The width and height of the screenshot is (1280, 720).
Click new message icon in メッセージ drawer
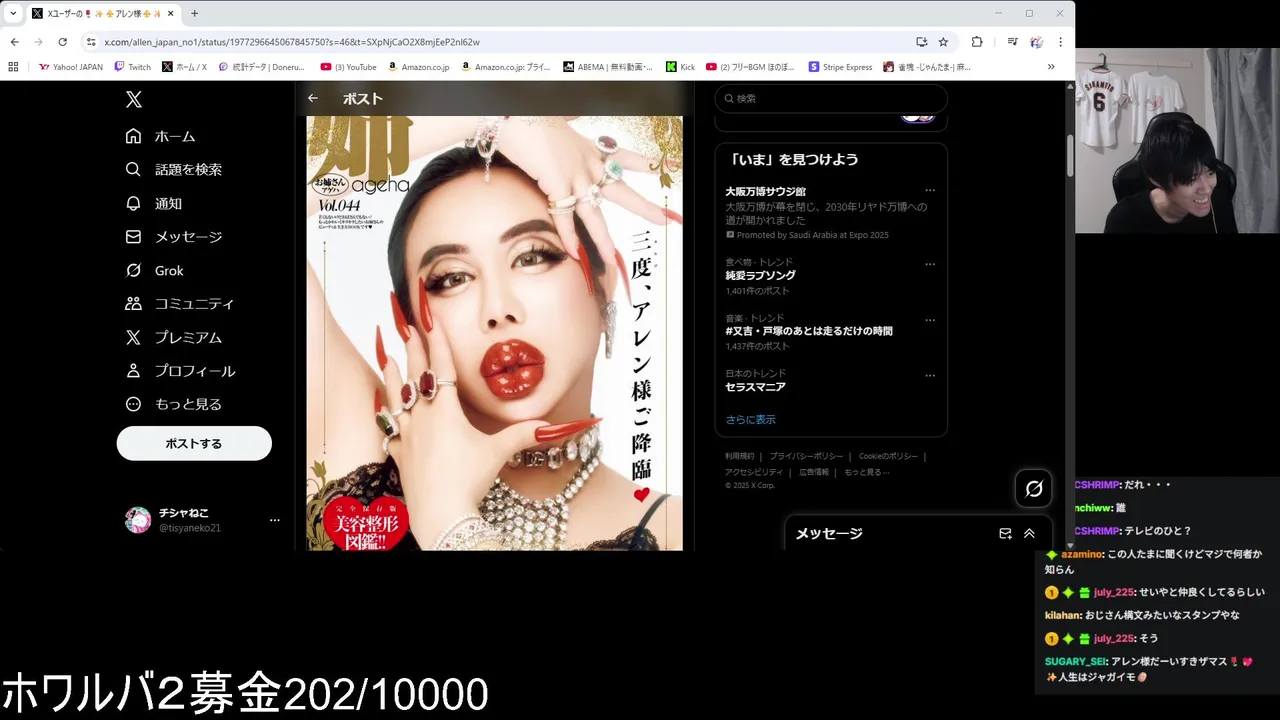coord(1005,534)
